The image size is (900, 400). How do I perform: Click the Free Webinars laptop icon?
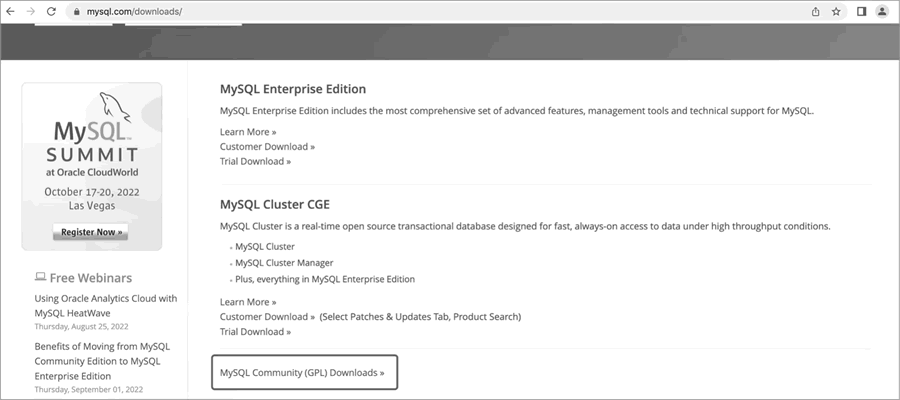40,277
